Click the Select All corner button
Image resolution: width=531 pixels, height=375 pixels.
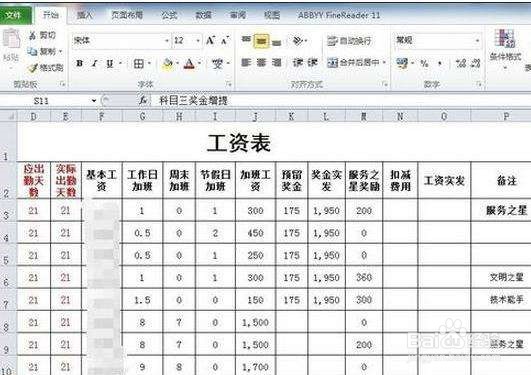pos(8,117)
